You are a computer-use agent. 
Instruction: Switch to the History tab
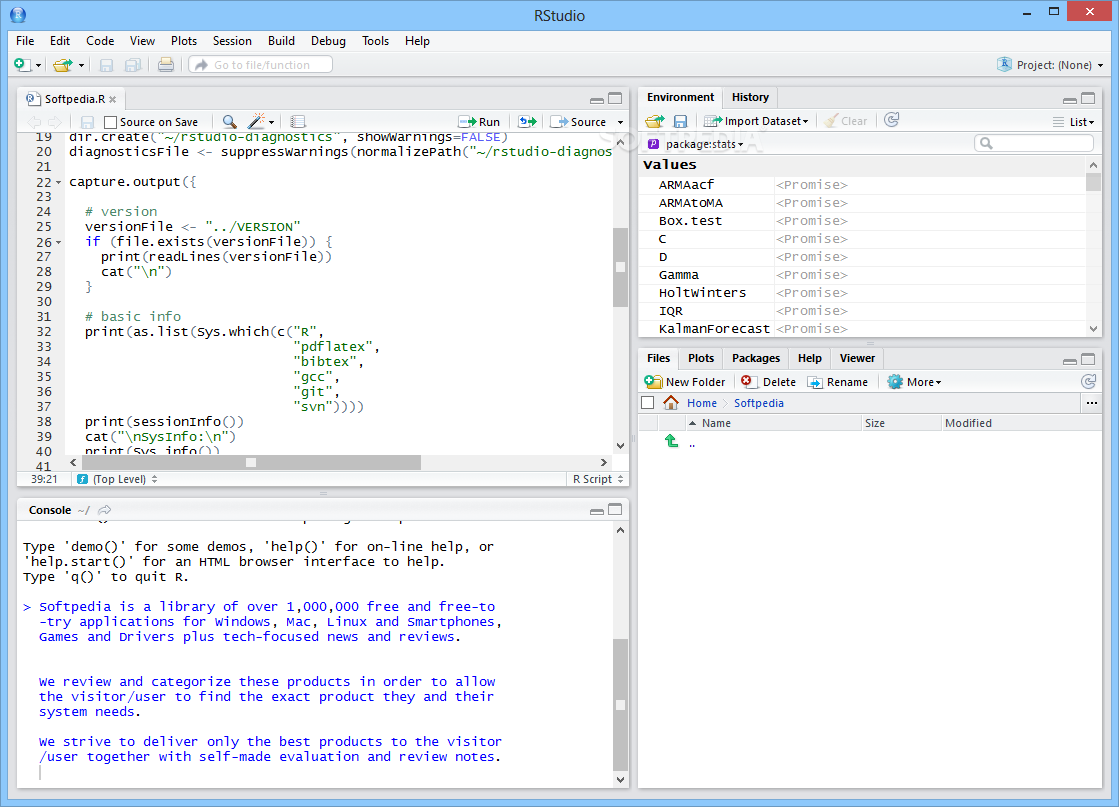tap(750, 97)
